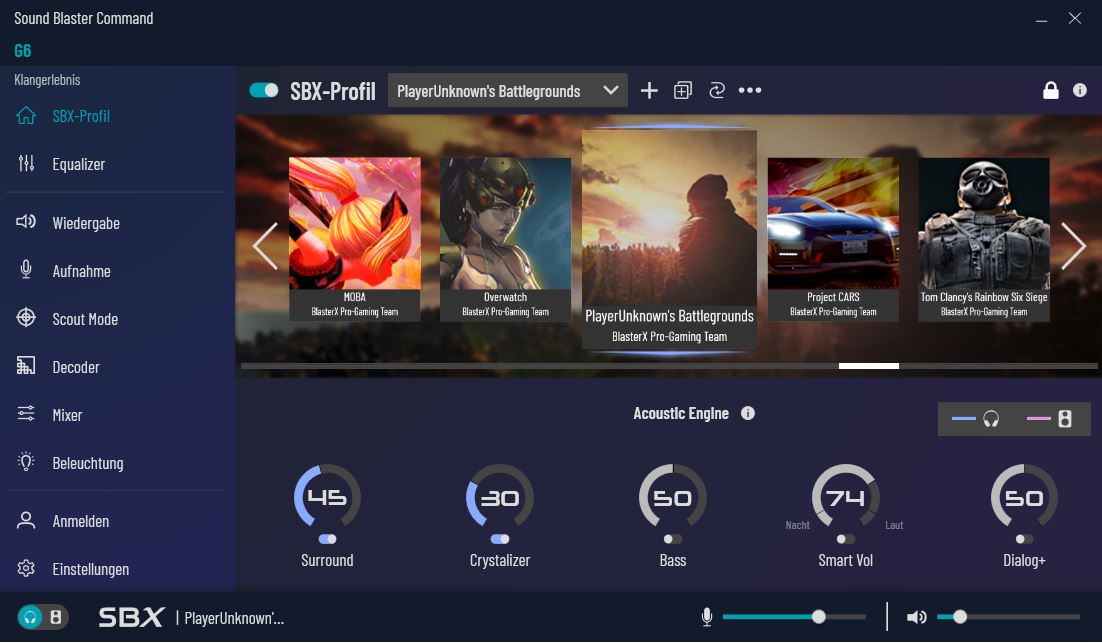Click the G6 device label
Image resolution: width=1102 pixels, height=643 pixels.
pyautogui.click(x=22, y=51)
